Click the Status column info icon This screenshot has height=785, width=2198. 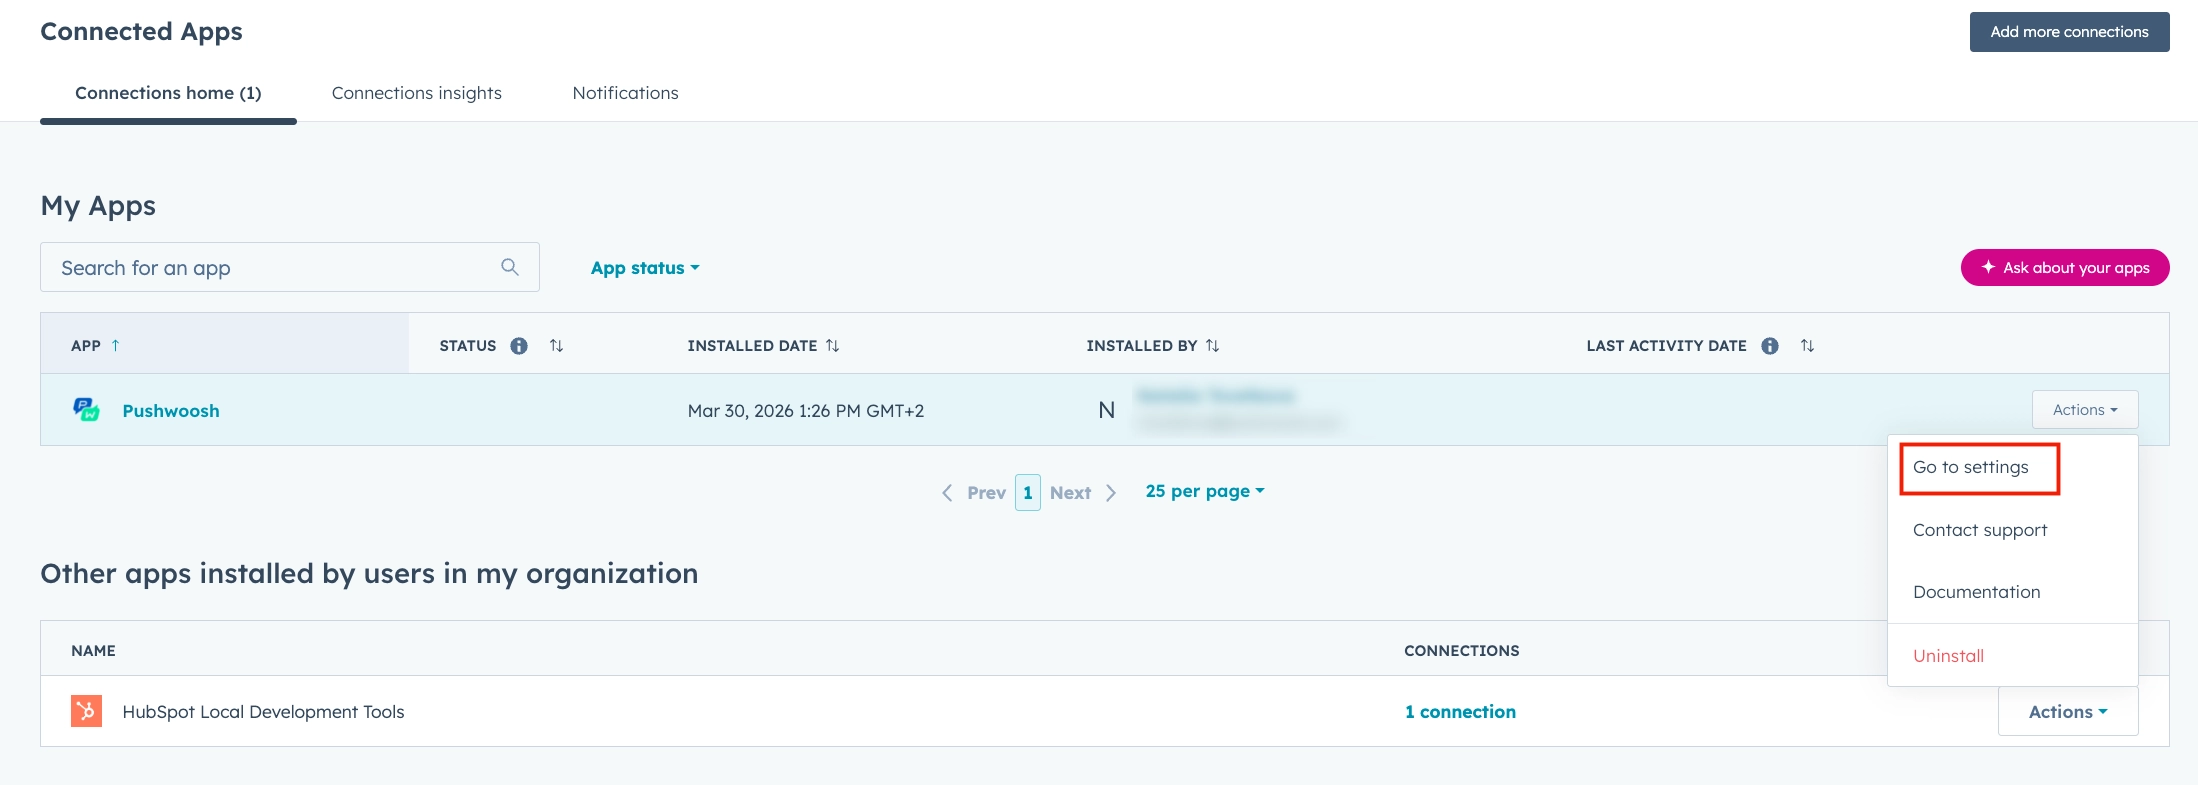coord(519,346)
